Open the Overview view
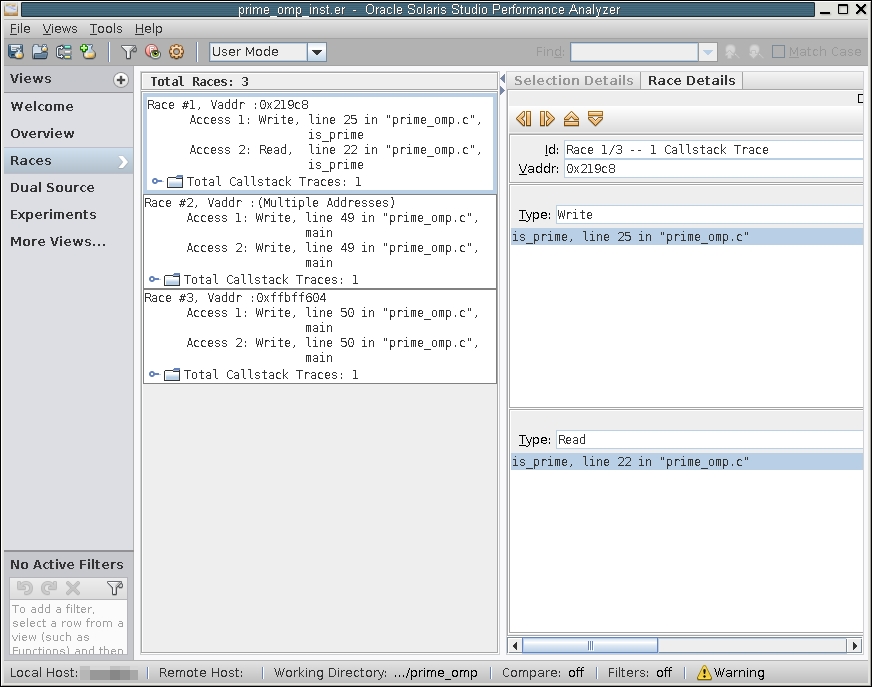The image size is (872, 687). (x=68, y=134)
